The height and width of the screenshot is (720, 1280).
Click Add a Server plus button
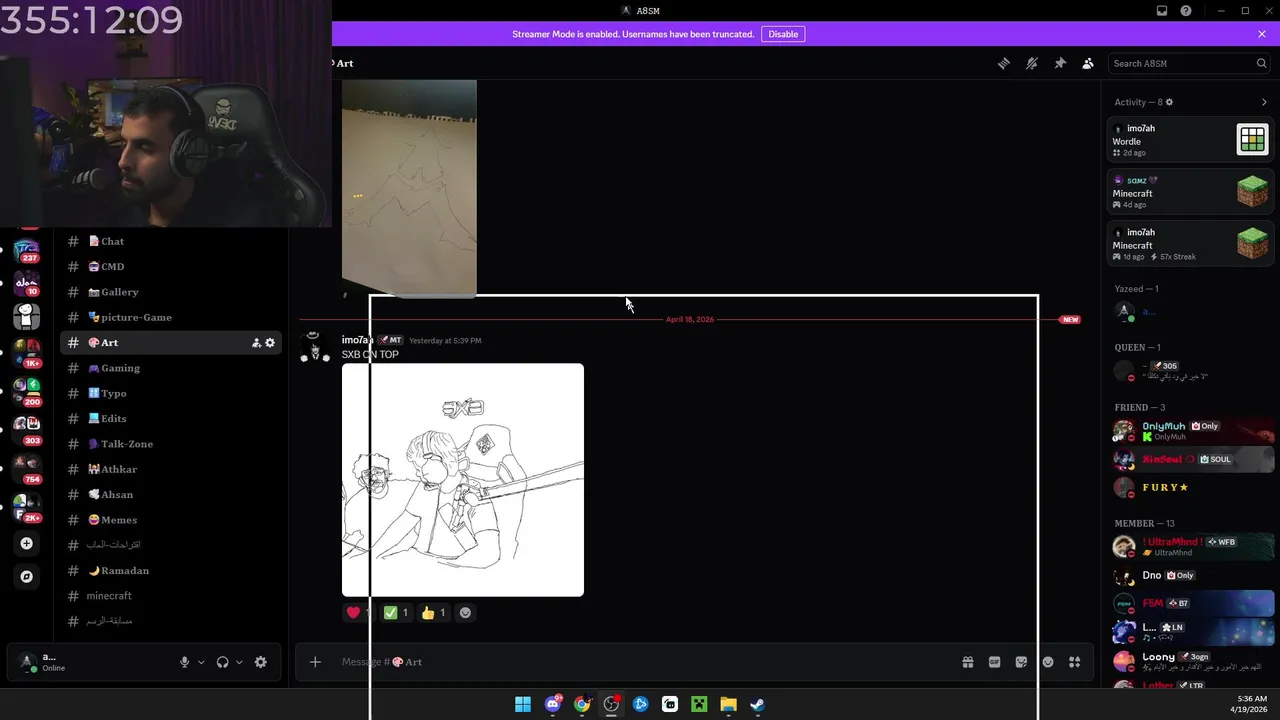pos(27,544)
